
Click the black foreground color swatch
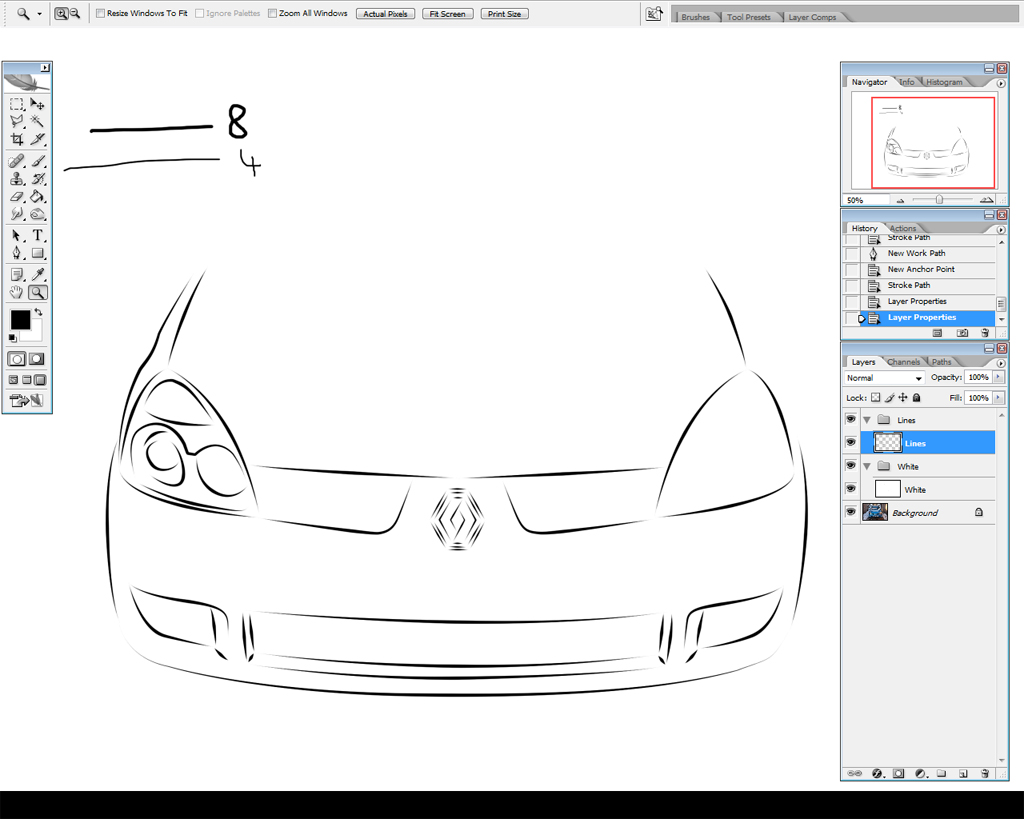tap(20, 319)
